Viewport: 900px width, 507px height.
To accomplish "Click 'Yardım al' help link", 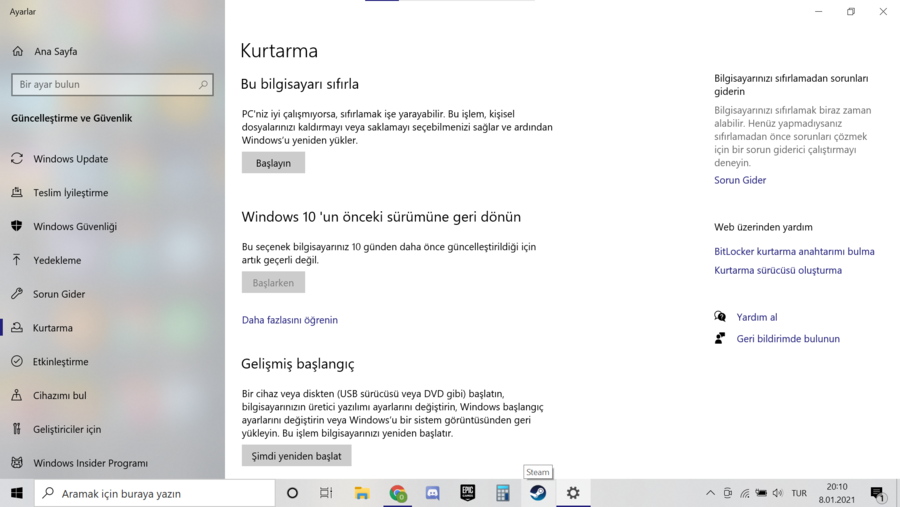I will point(757,317).
